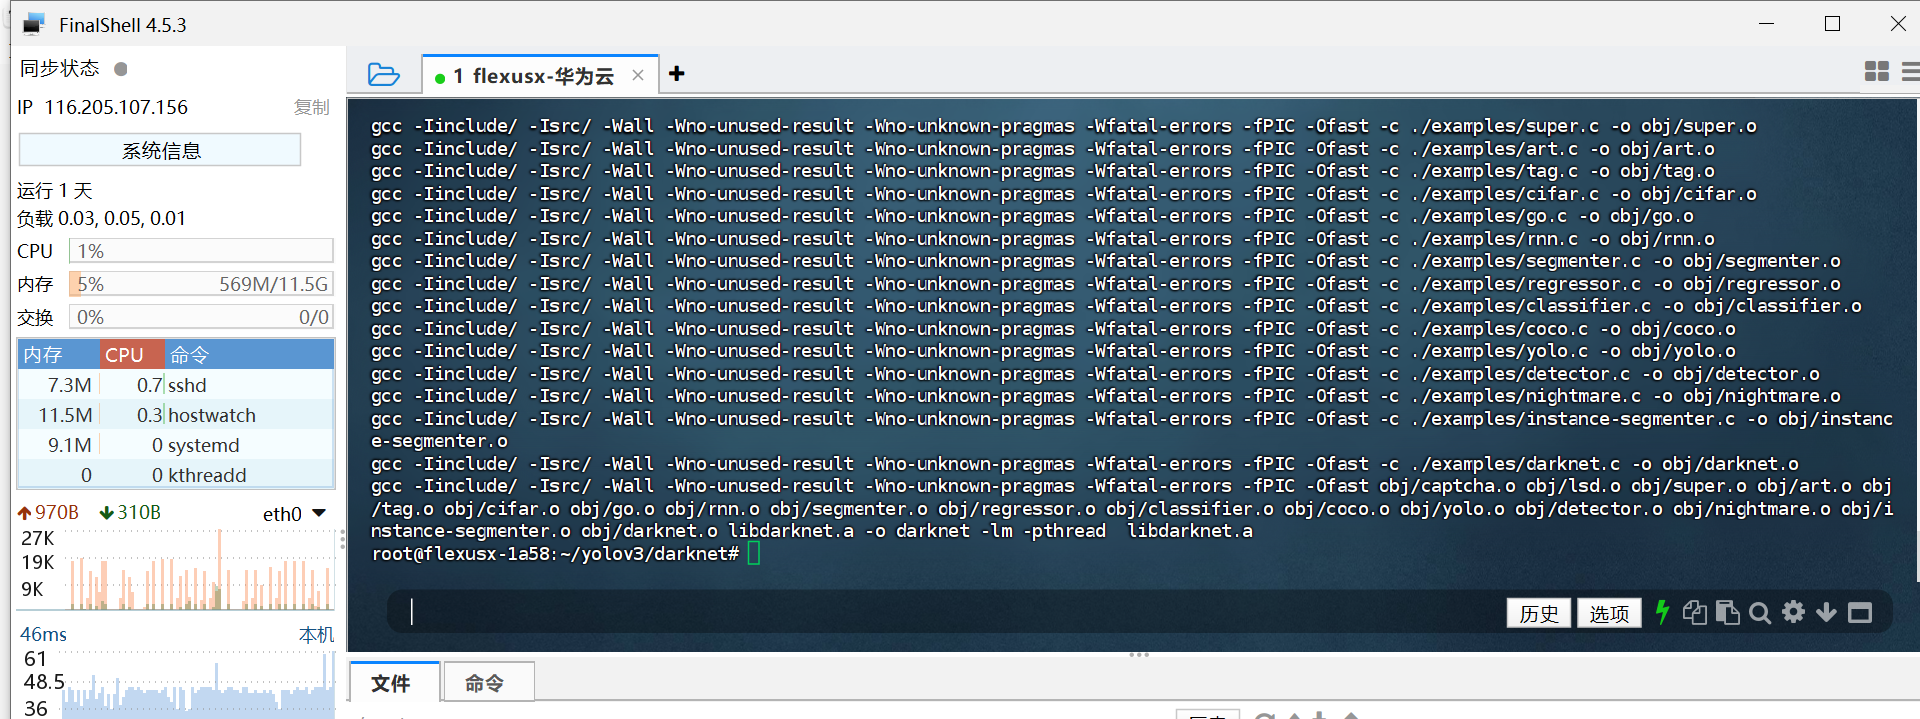Image resolution: width=1920 pixels, height=719 pixels.
Task: Close the flexusx-华为云 tab
Action: 638,75
